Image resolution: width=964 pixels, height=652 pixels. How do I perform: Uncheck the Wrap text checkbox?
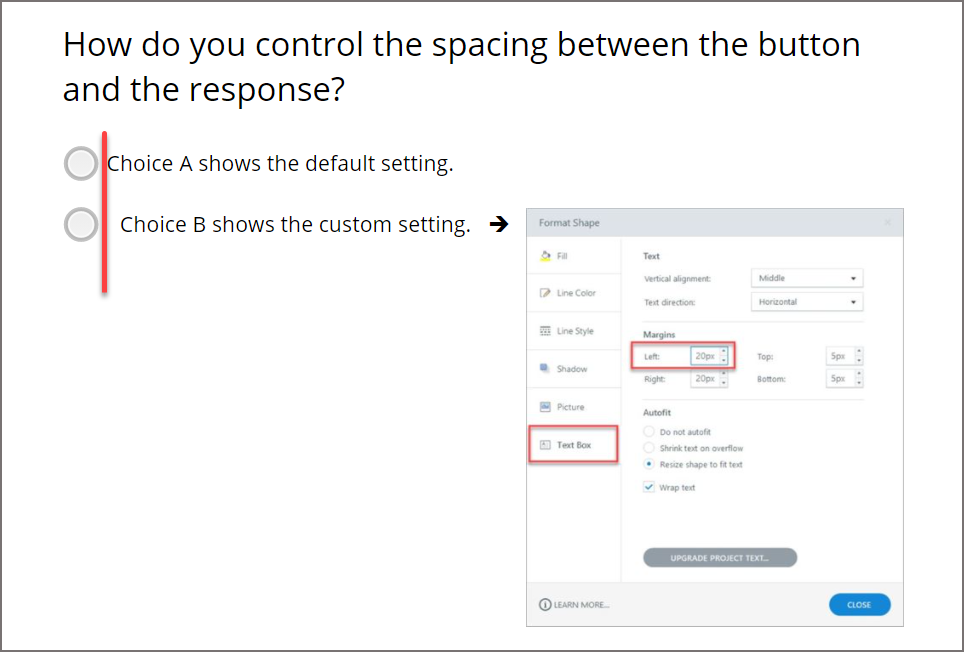pyautogui.click(x=650, y=487)
